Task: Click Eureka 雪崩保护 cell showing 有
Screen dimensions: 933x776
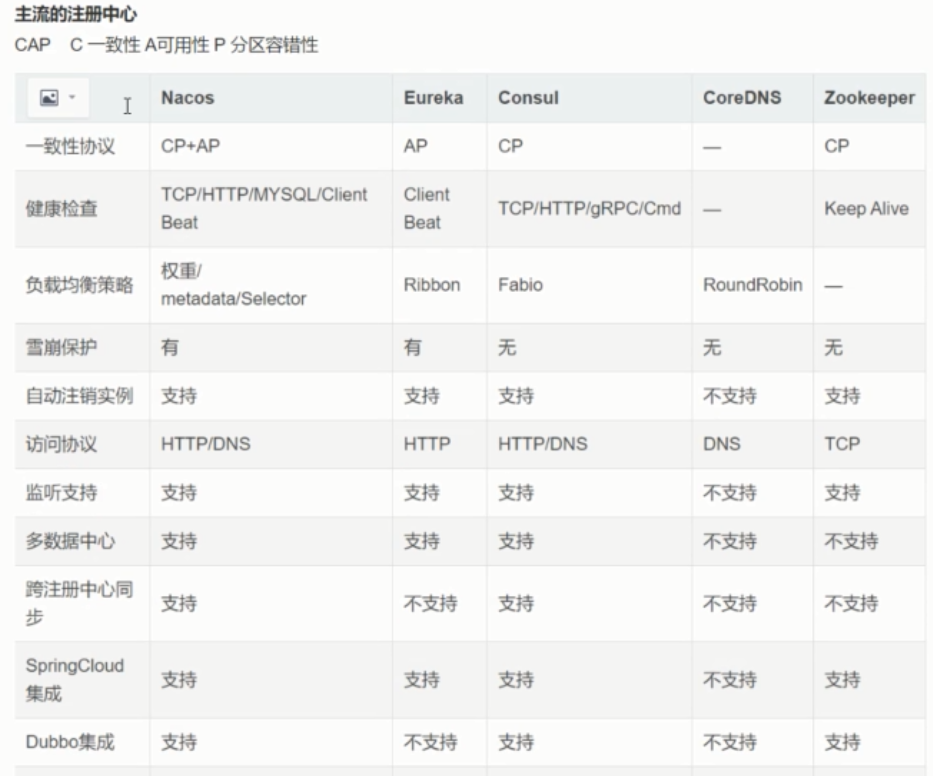Action: (412, 348)
